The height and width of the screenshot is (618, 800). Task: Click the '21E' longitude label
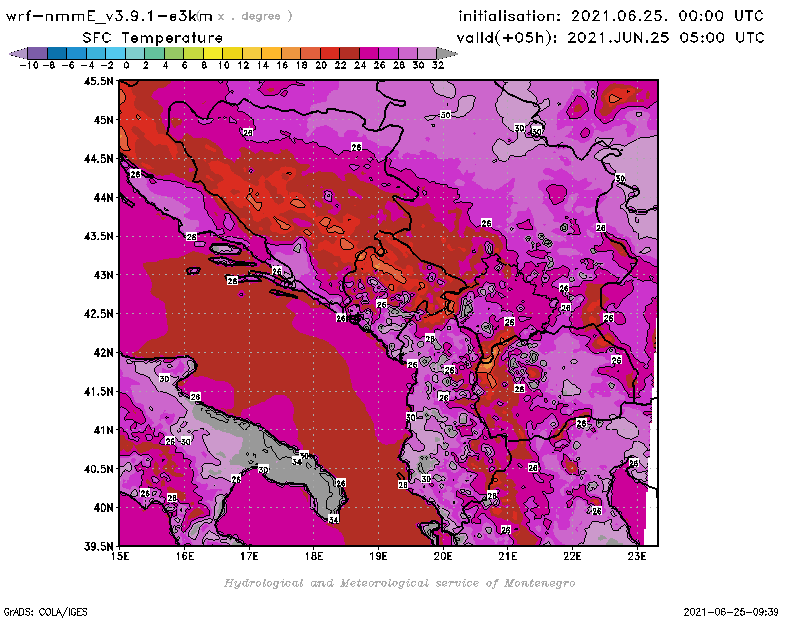pyautogui.click(x=508, y=556)
